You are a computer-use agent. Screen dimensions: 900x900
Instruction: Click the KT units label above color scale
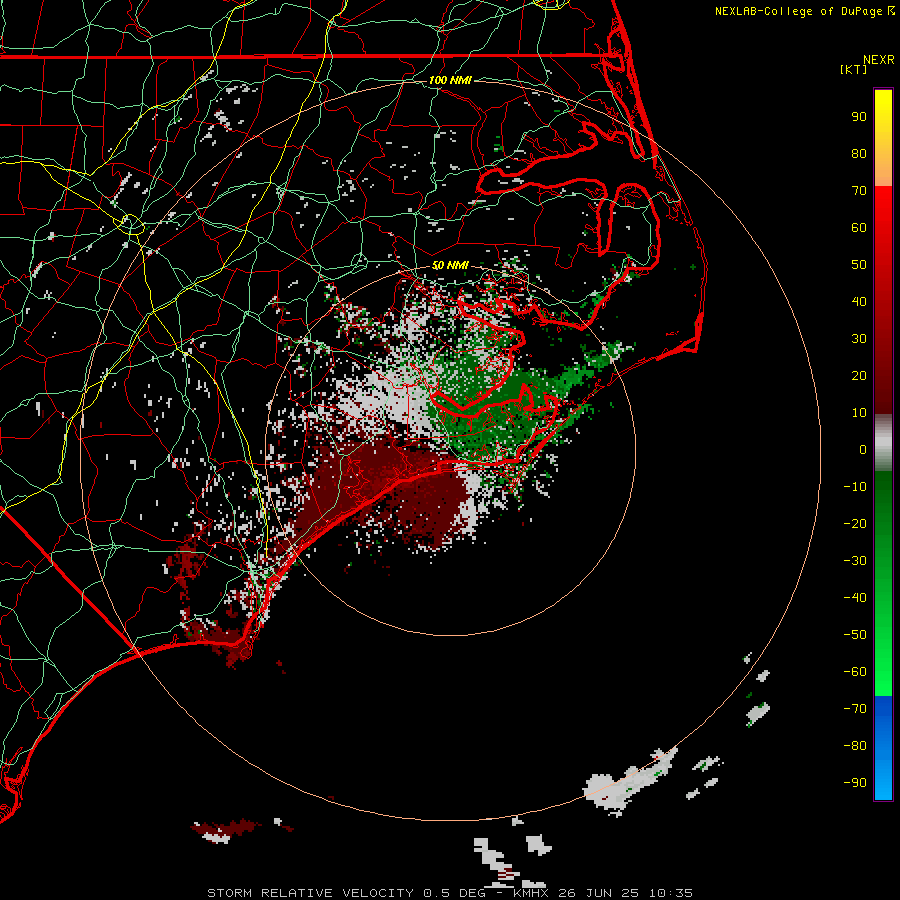854,69
